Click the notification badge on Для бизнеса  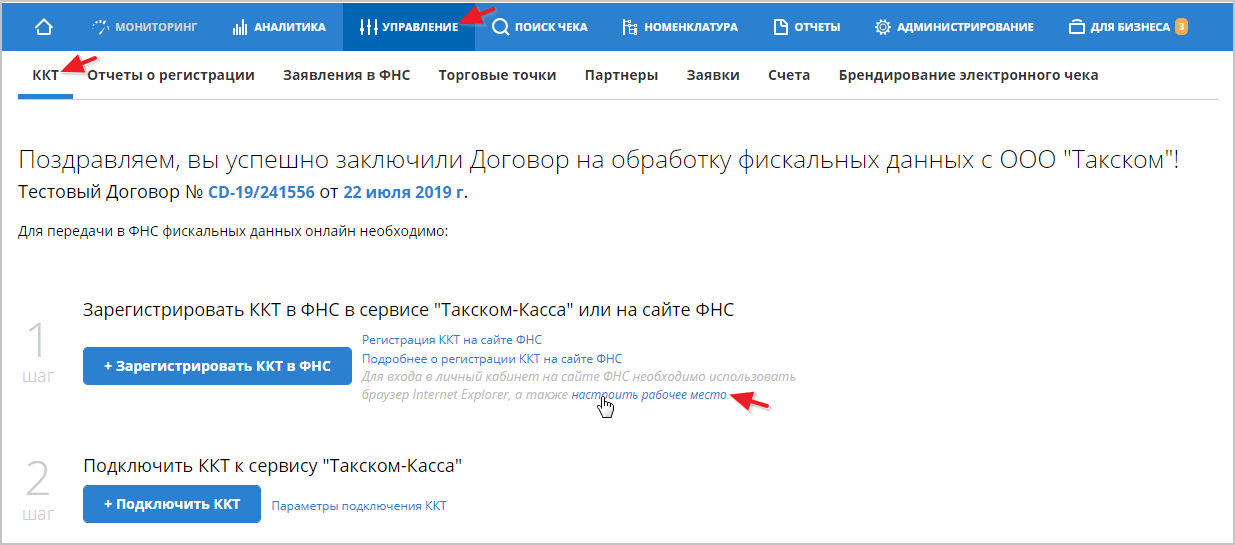pos(1181,27)
